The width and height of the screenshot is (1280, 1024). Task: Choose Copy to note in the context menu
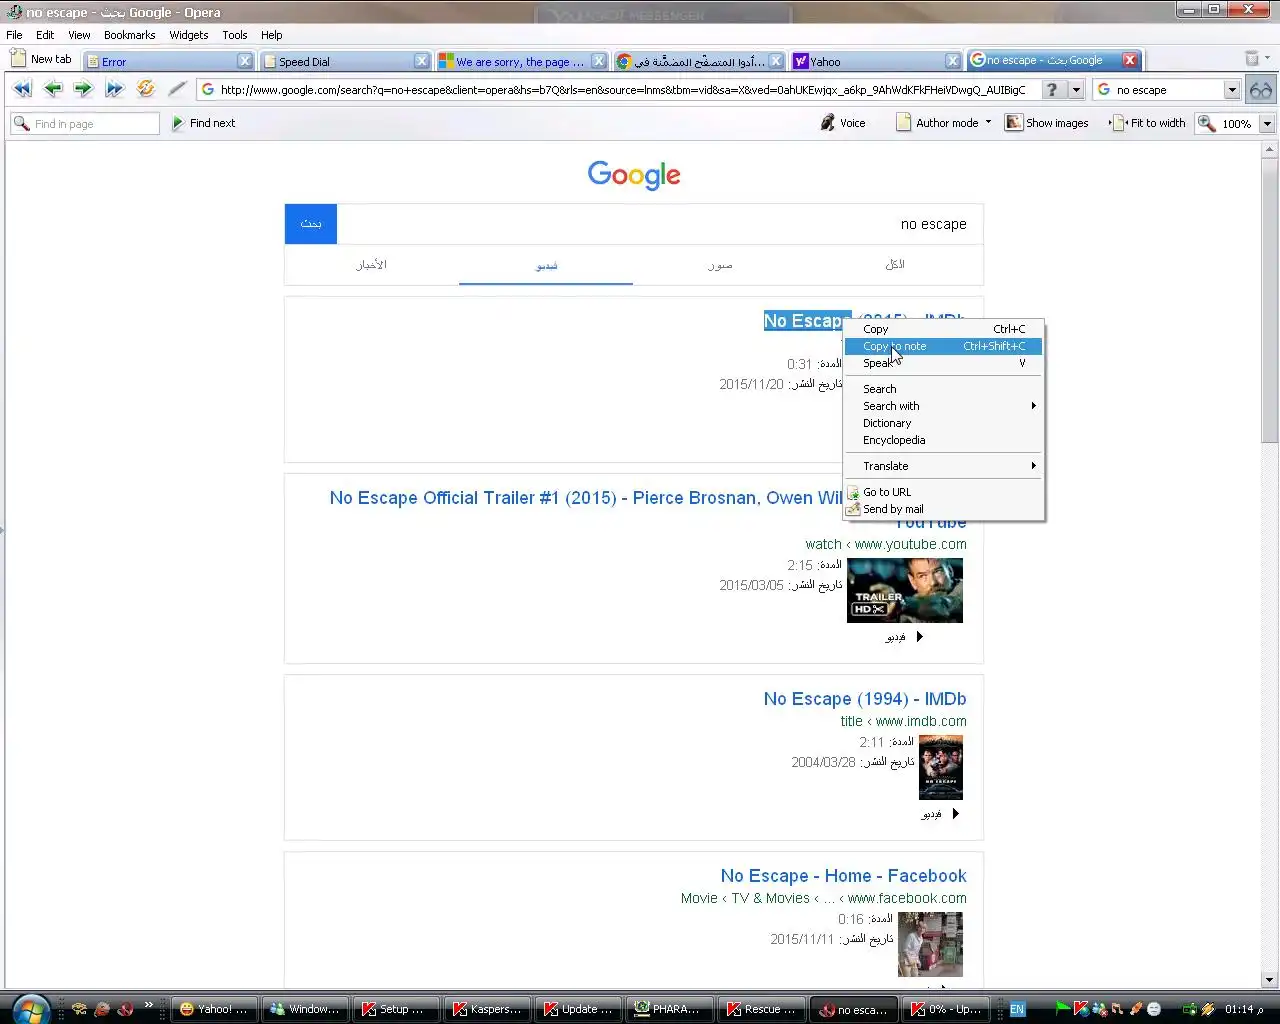(x=943, y=346)
